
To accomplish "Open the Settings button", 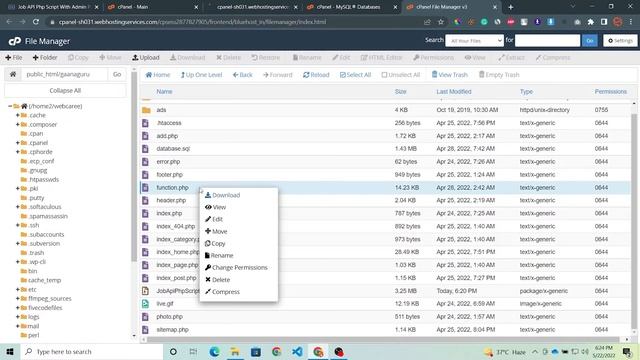I will point(620,41).
